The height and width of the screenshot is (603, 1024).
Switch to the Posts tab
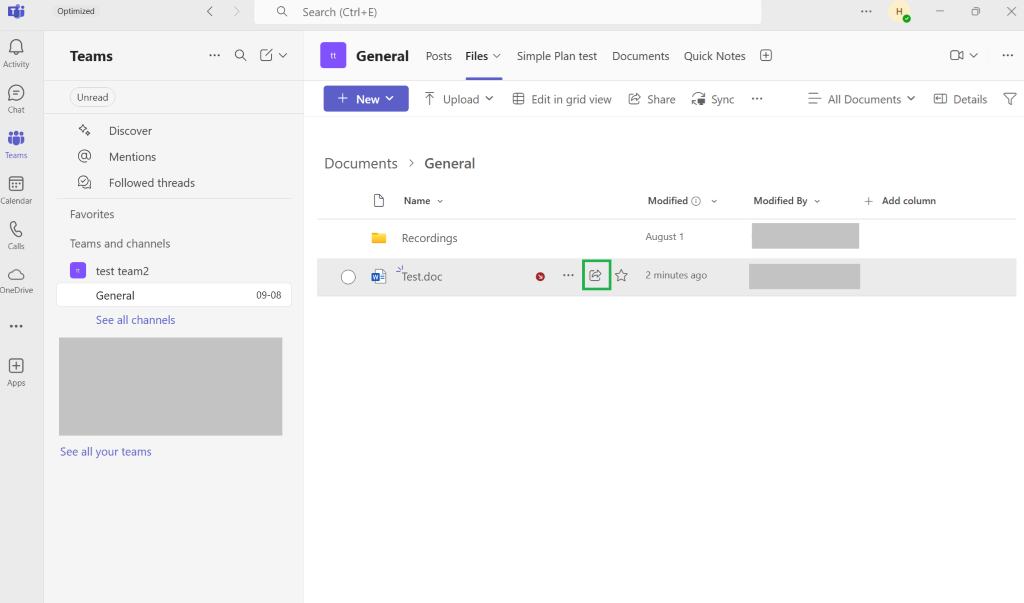(439, 56)
